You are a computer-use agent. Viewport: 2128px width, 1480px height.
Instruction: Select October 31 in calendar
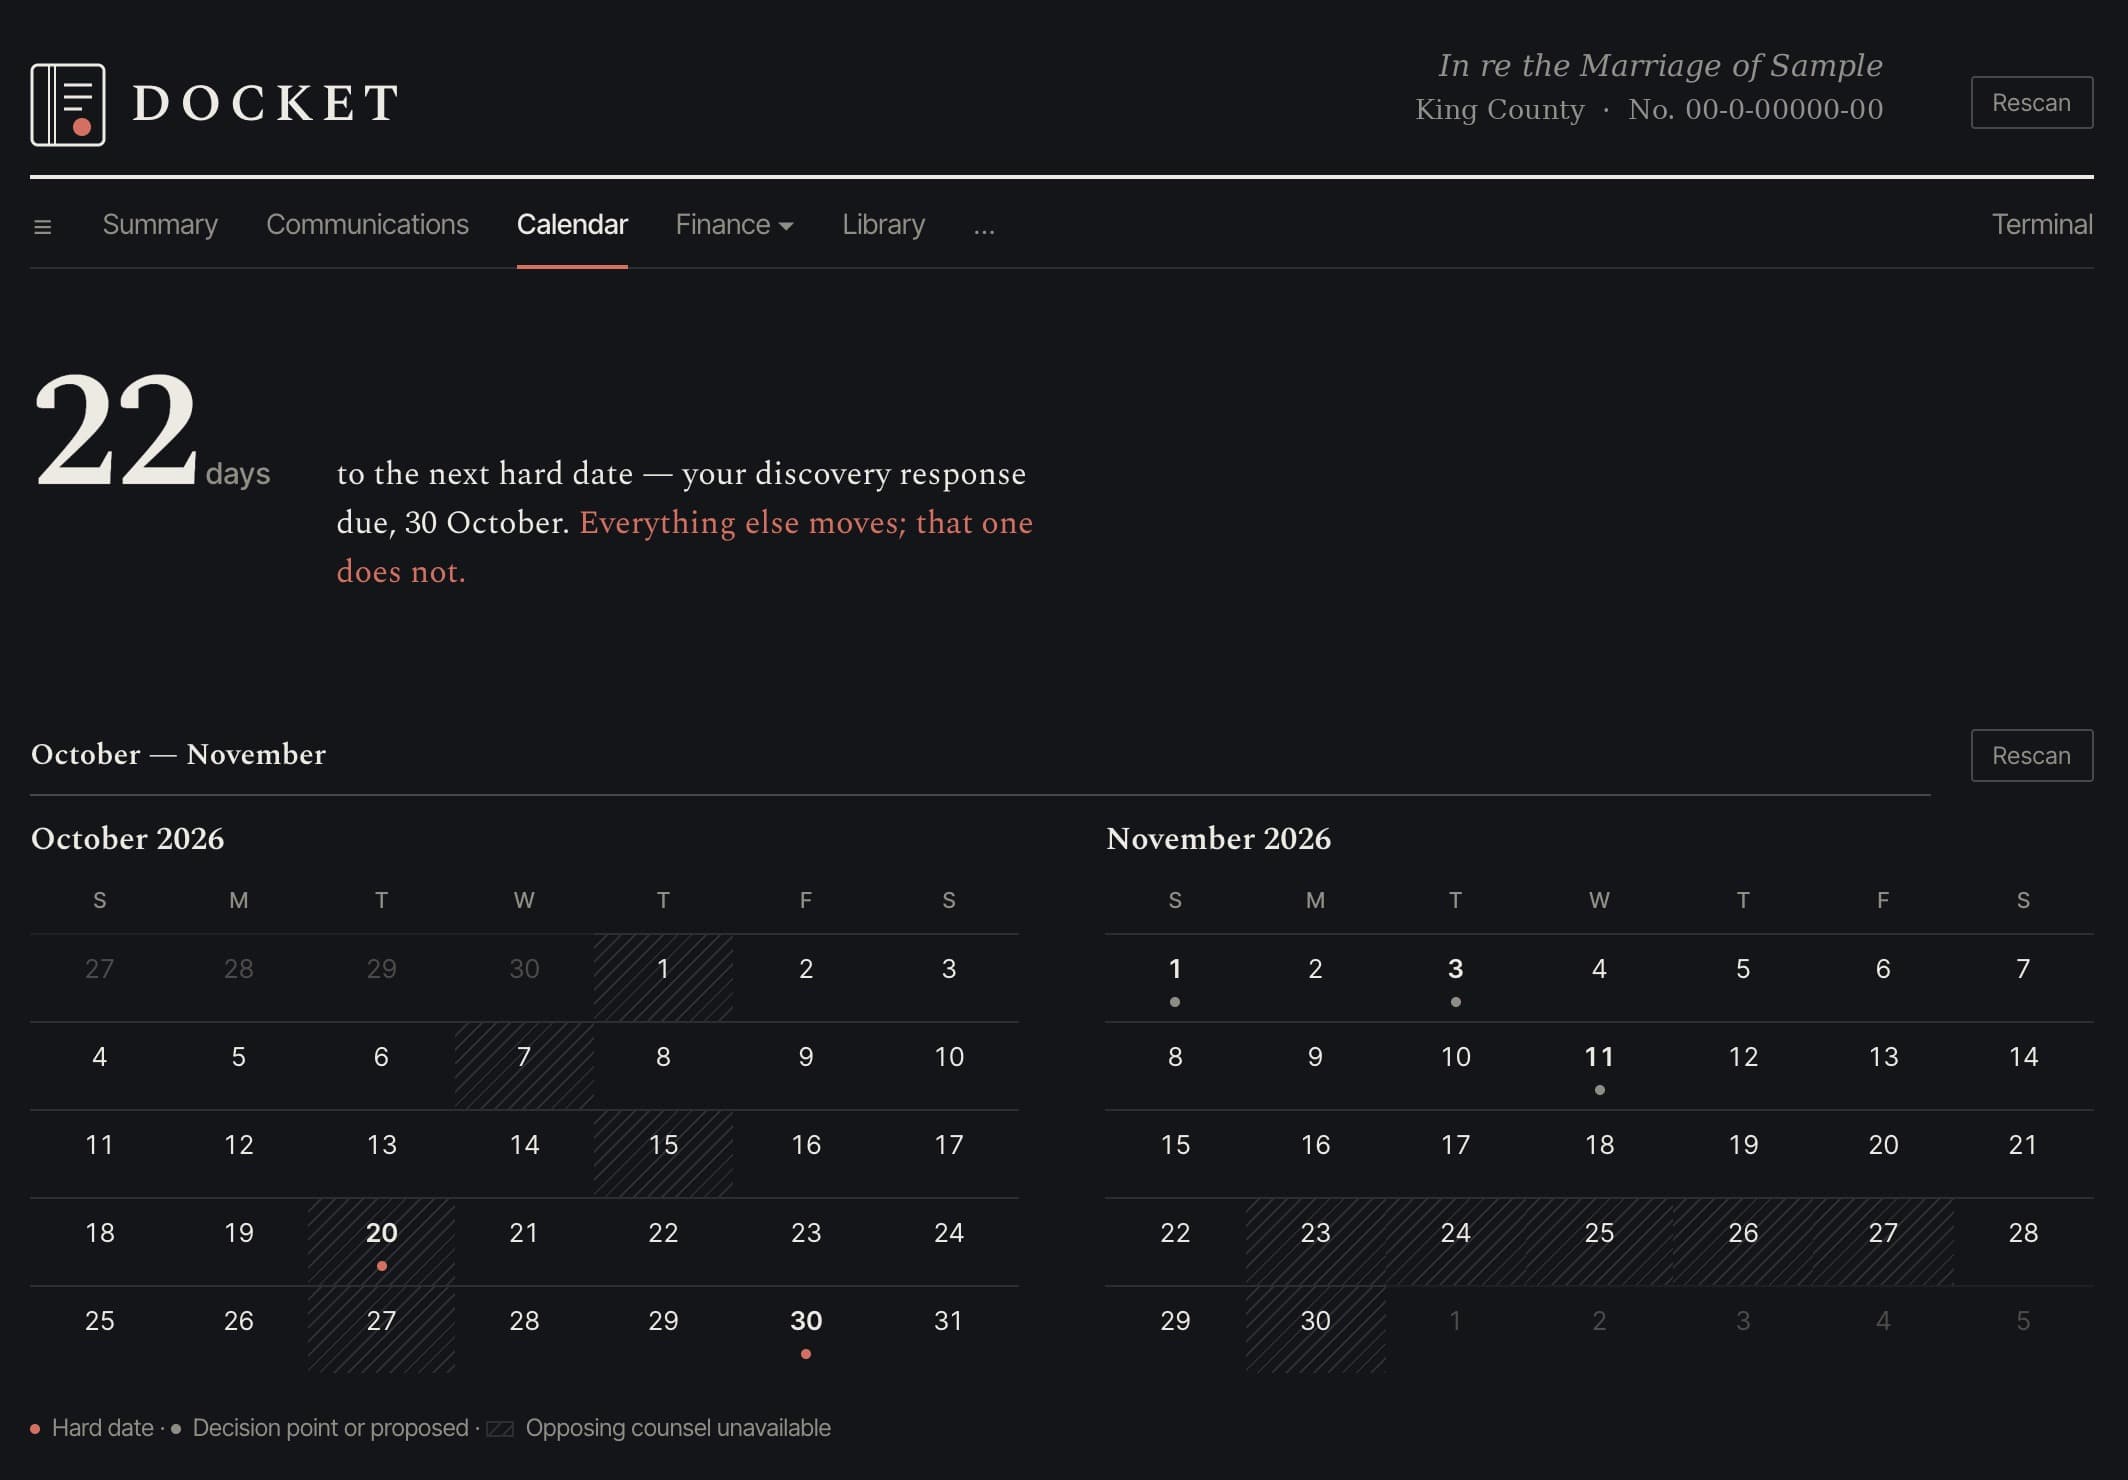coord(948,1330)
